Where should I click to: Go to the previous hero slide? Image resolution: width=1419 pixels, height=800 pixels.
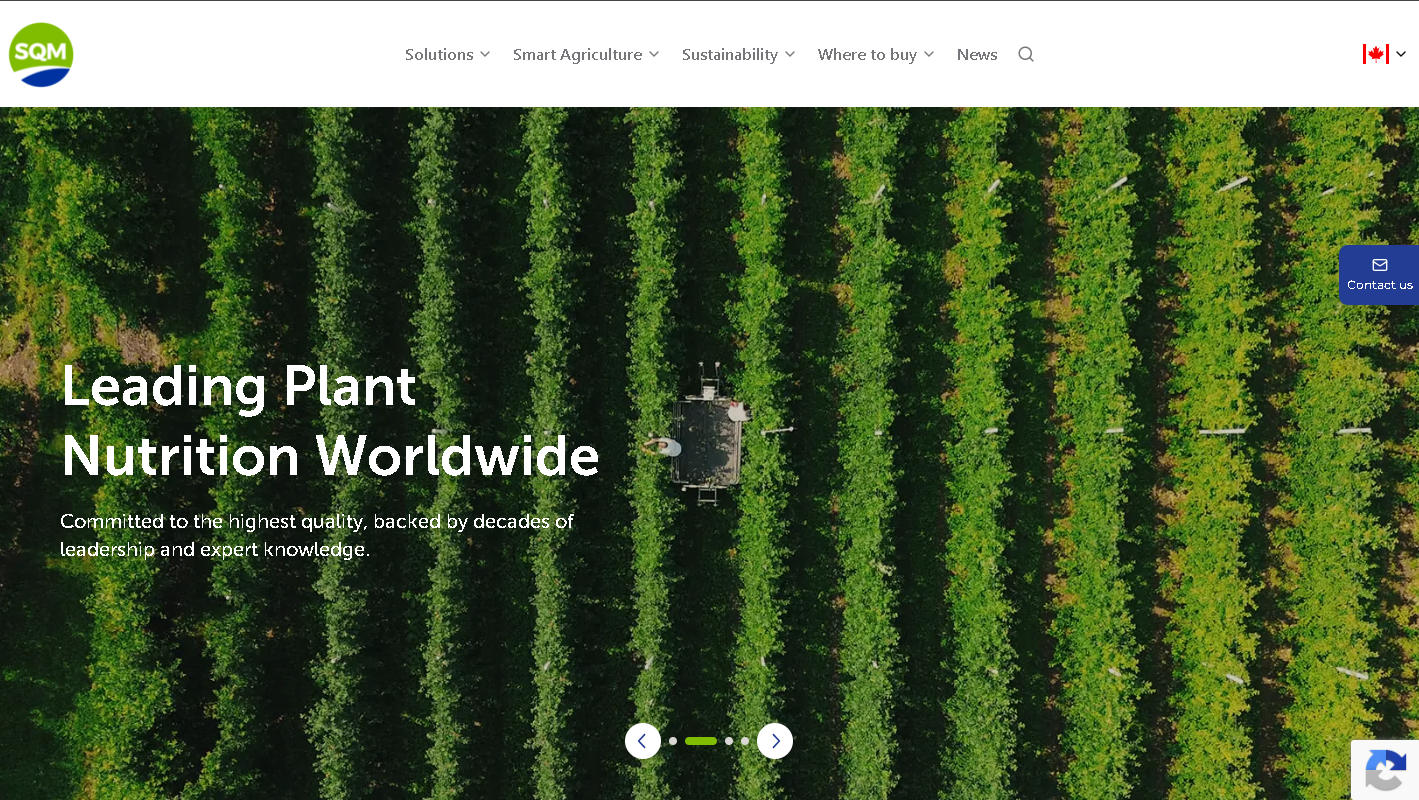coord(643,741)
